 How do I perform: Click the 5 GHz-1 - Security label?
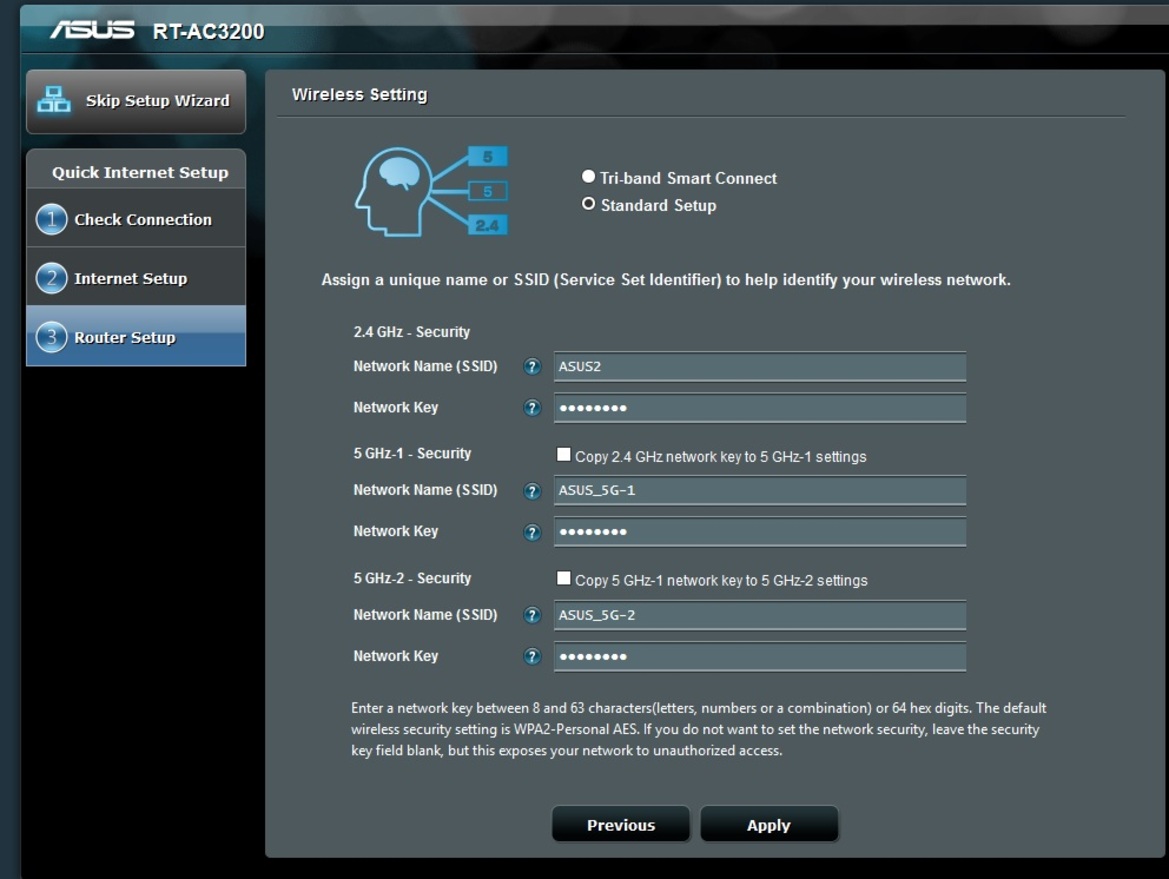tap(412, 453)
